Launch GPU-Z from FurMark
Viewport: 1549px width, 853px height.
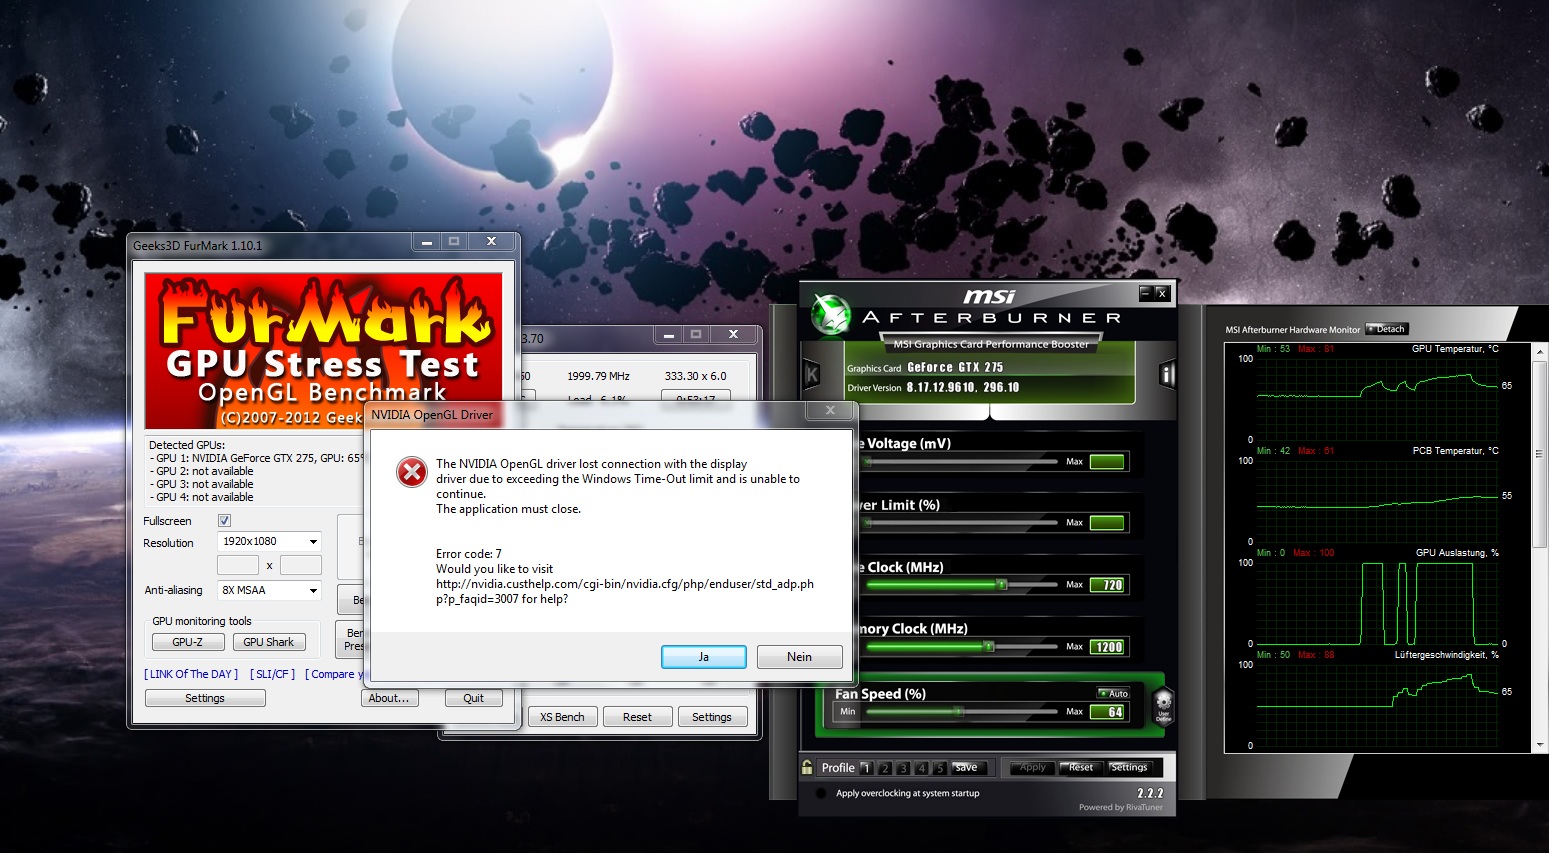[x=188, y=642]
